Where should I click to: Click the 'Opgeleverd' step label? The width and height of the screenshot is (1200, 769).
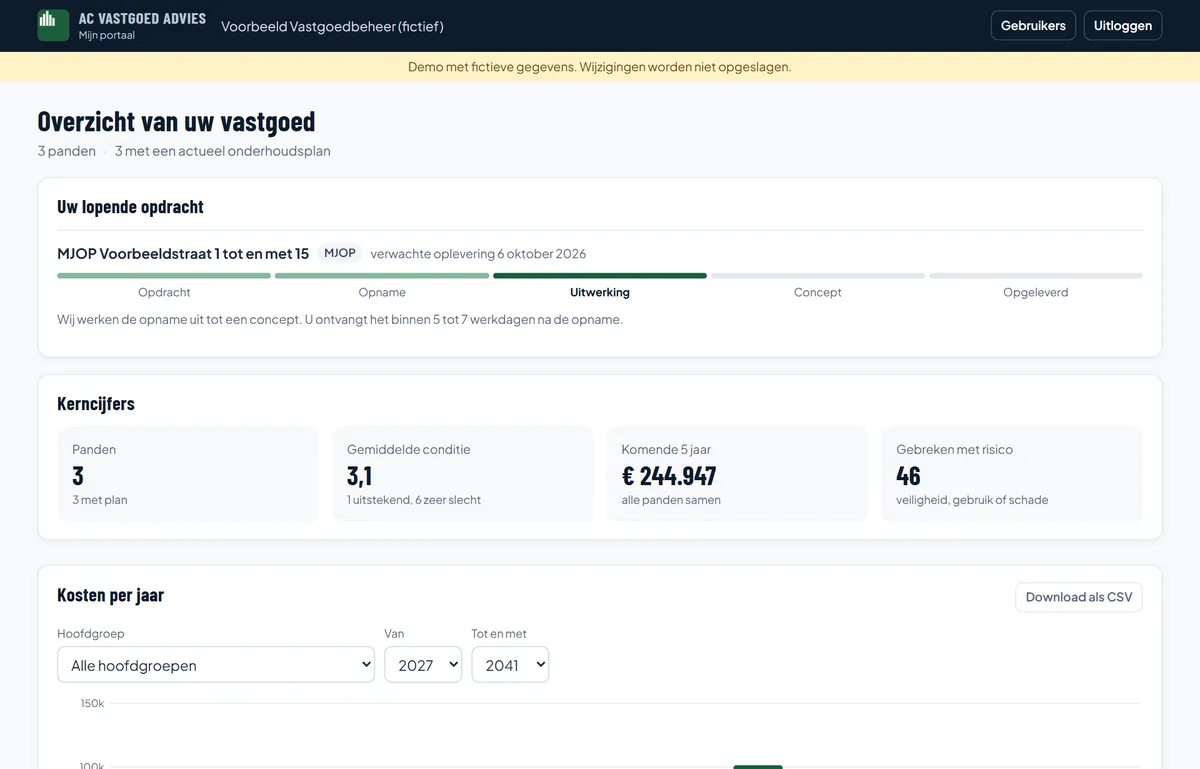point(1036,292)
